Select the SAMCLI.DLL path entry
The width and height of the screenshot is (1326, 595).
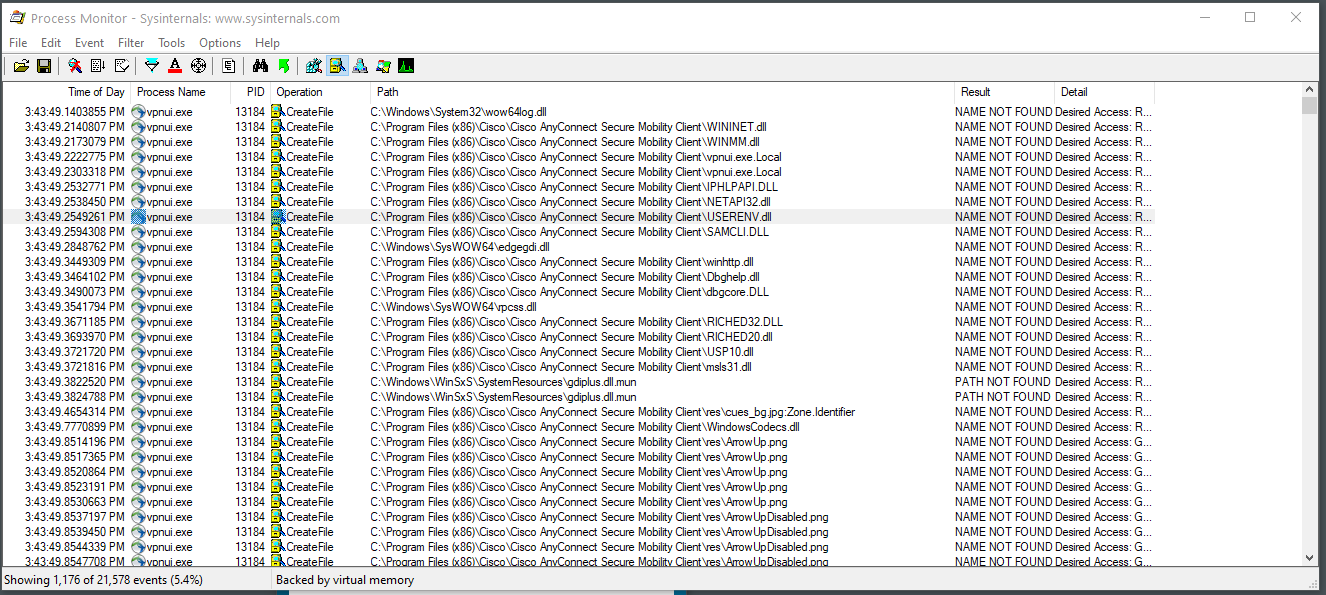tap(569, 232)
